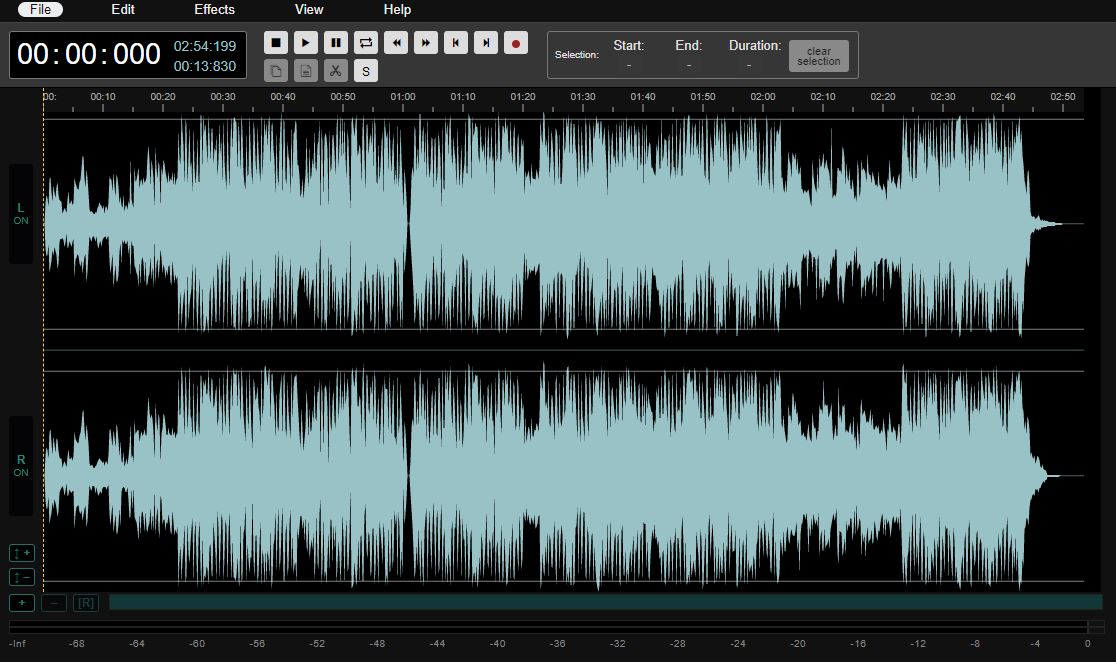Start recording with the red record button

515,42
